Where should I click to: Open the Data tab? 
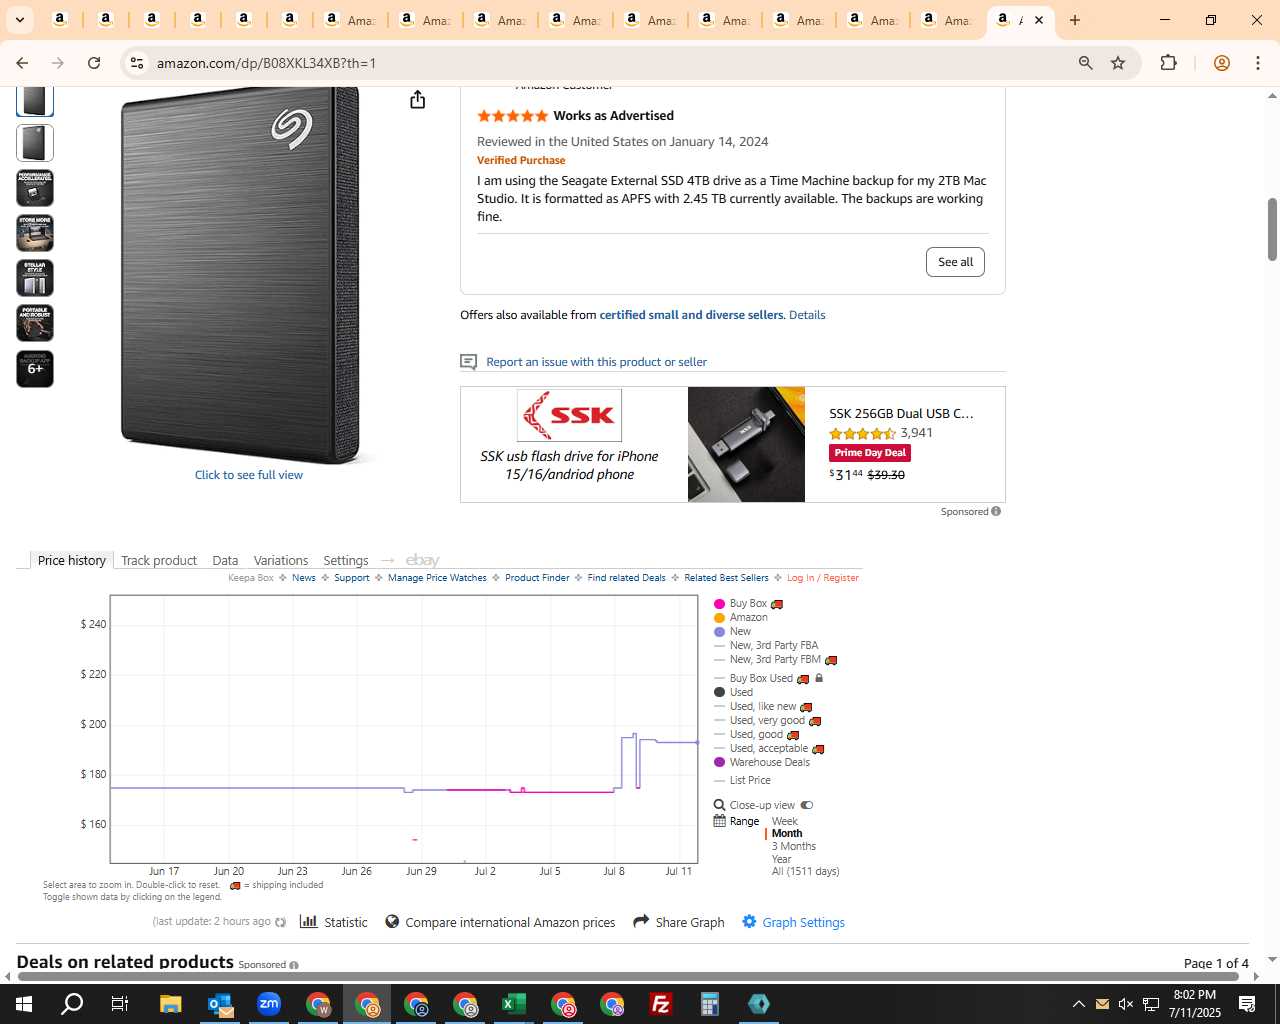tap(225, 560)
